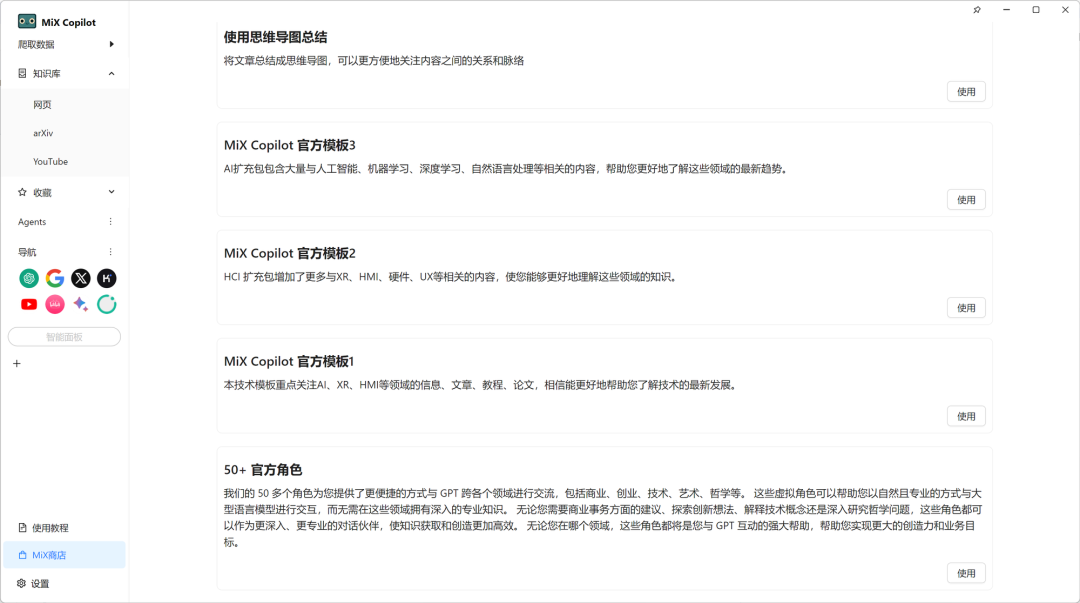Click 使用 for 50+ 官方角色
The height and width of the screenshot is (603, 1080).
pos(966,573)
